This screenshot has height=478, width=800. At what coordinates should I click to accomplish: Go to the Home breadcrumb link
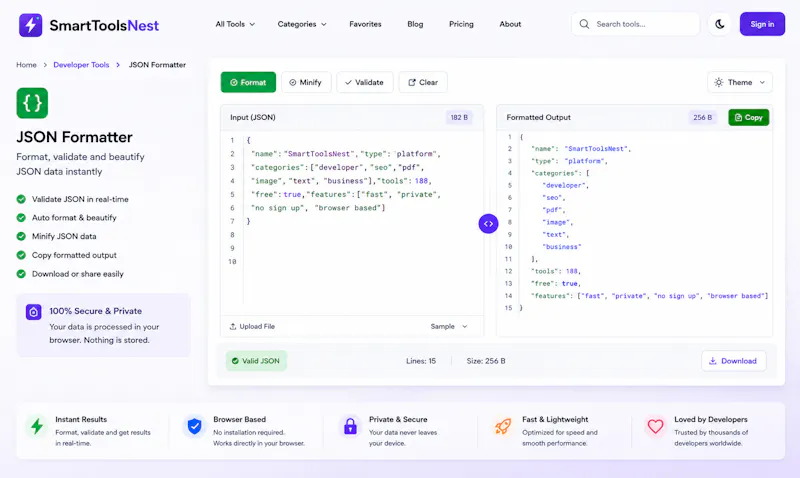click(x=26, y=65)
